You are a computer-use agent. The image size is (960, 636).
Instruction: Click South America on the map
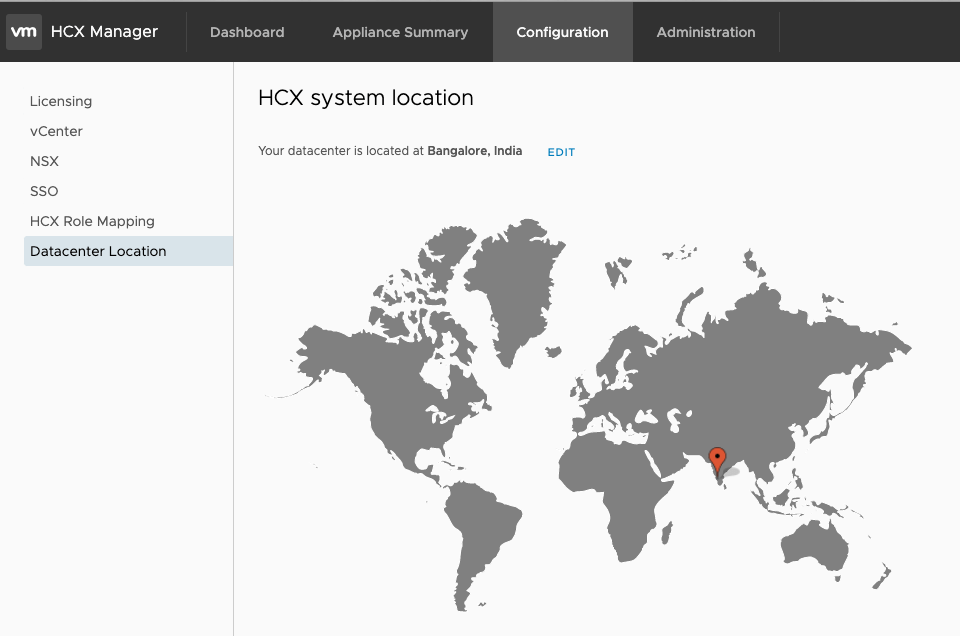click(x=478, y=530)
